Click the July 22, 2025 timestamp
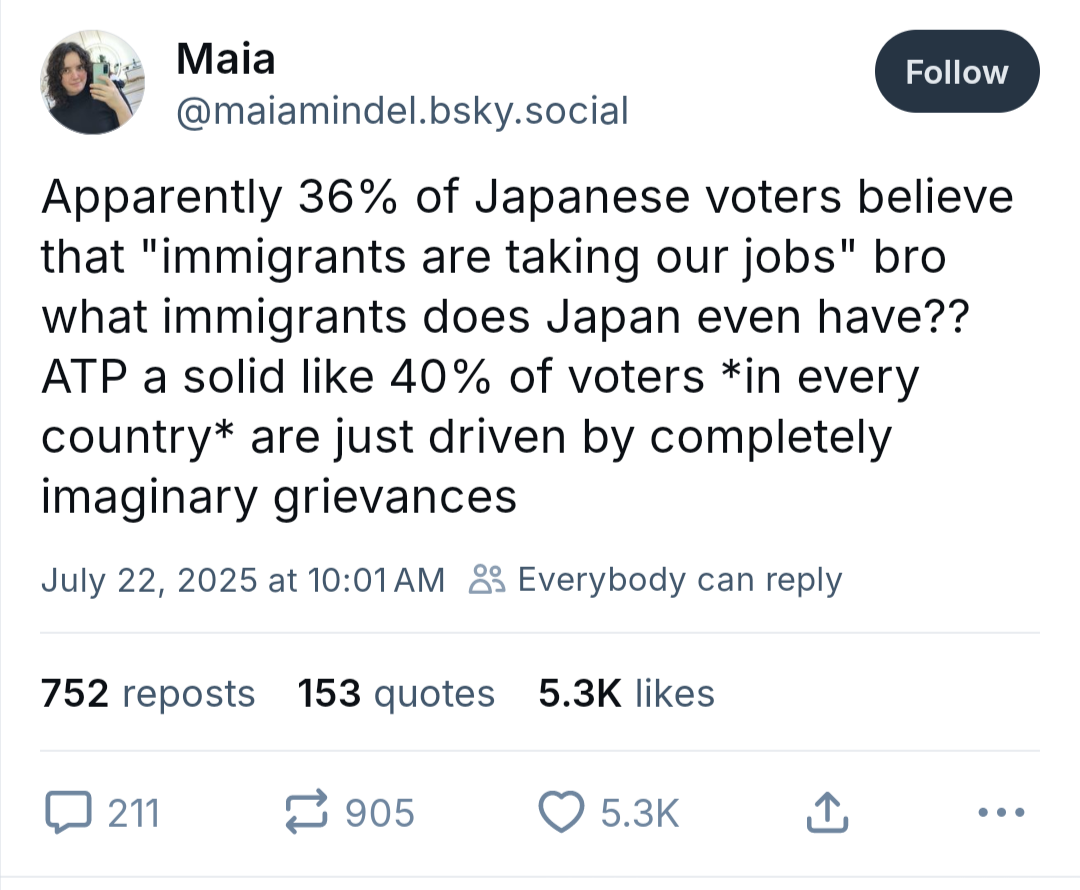 tap(242, 579)
